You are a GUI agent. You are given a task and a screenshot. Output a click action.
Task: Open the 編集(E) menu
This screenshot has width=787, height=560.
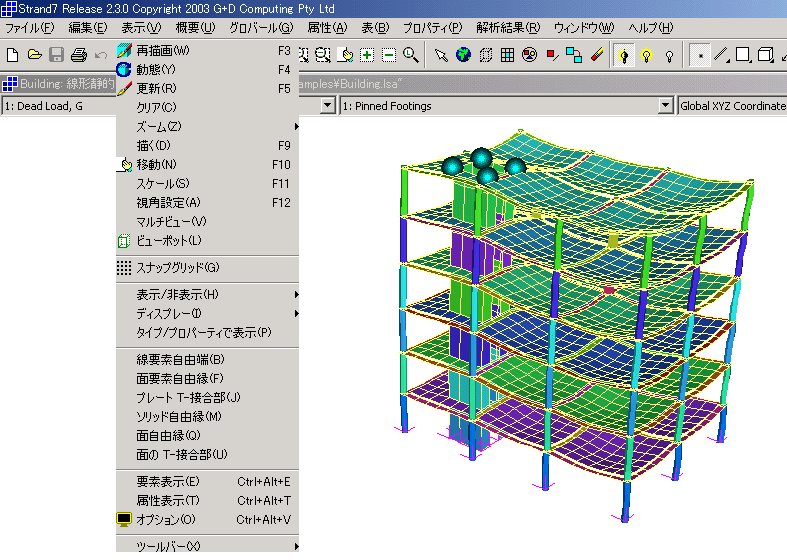(x=88, y=28)
